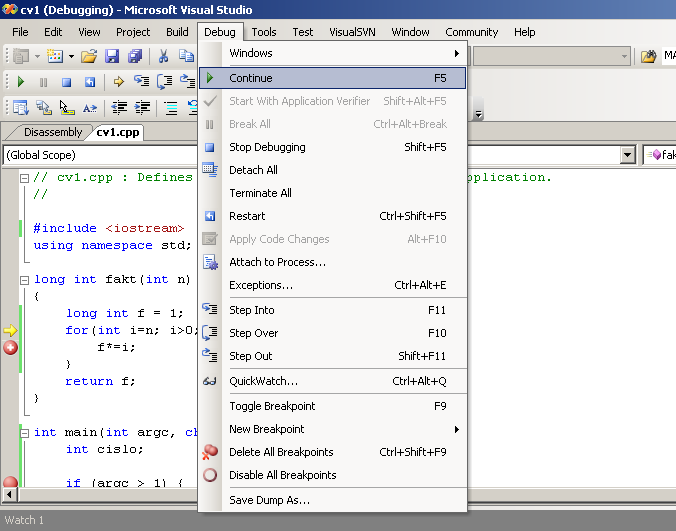Choose Step Out menu entry
This screenshot has height=531, width=676.
(332, 356)
